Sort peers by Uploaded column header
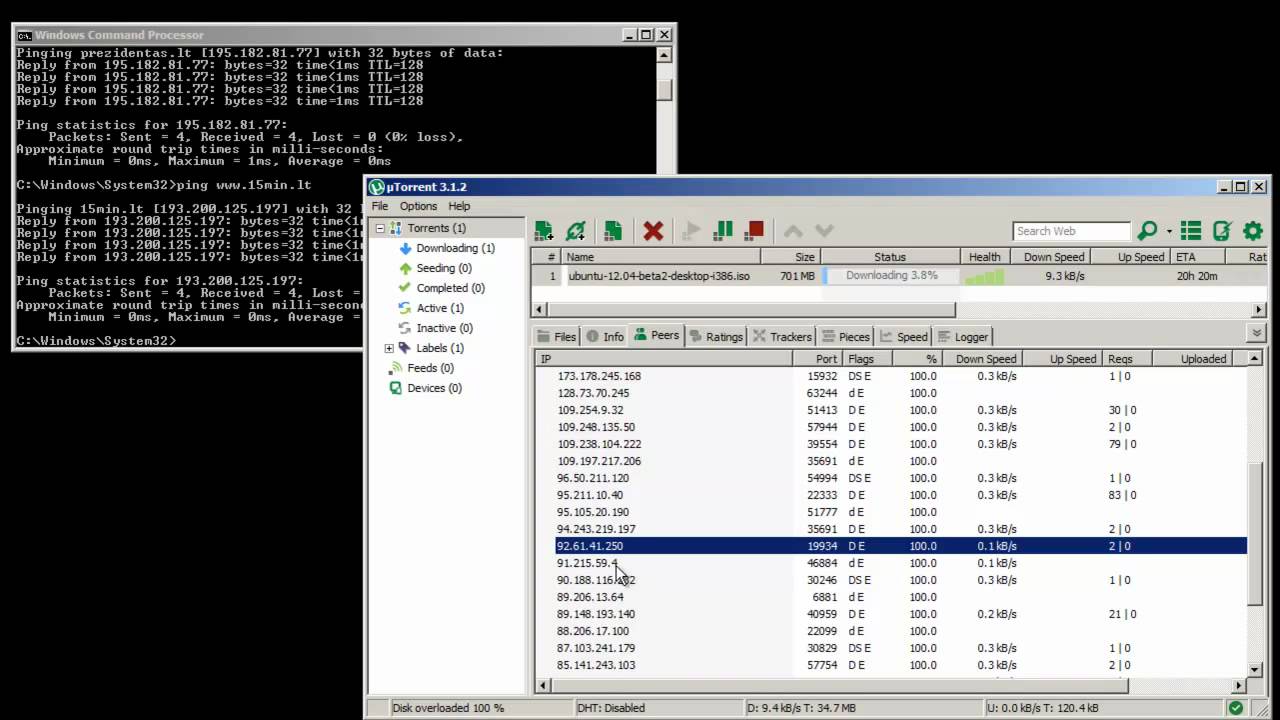 [x=1192, y=359]
